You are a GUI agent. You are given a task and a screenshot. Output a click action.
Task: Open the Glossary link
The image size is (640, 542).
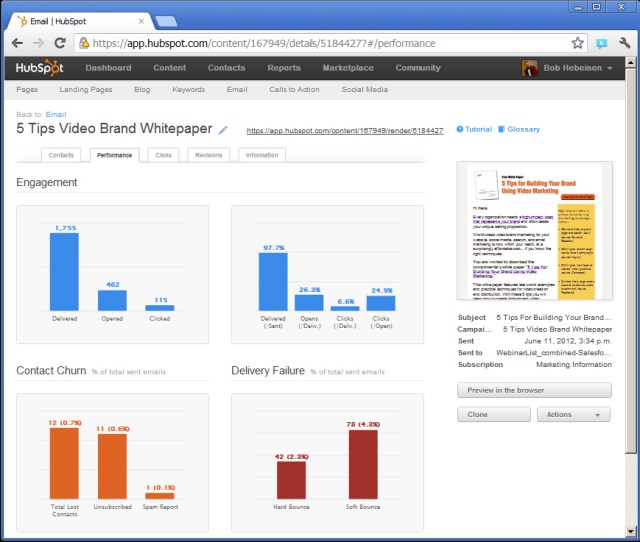pos(519,130)
